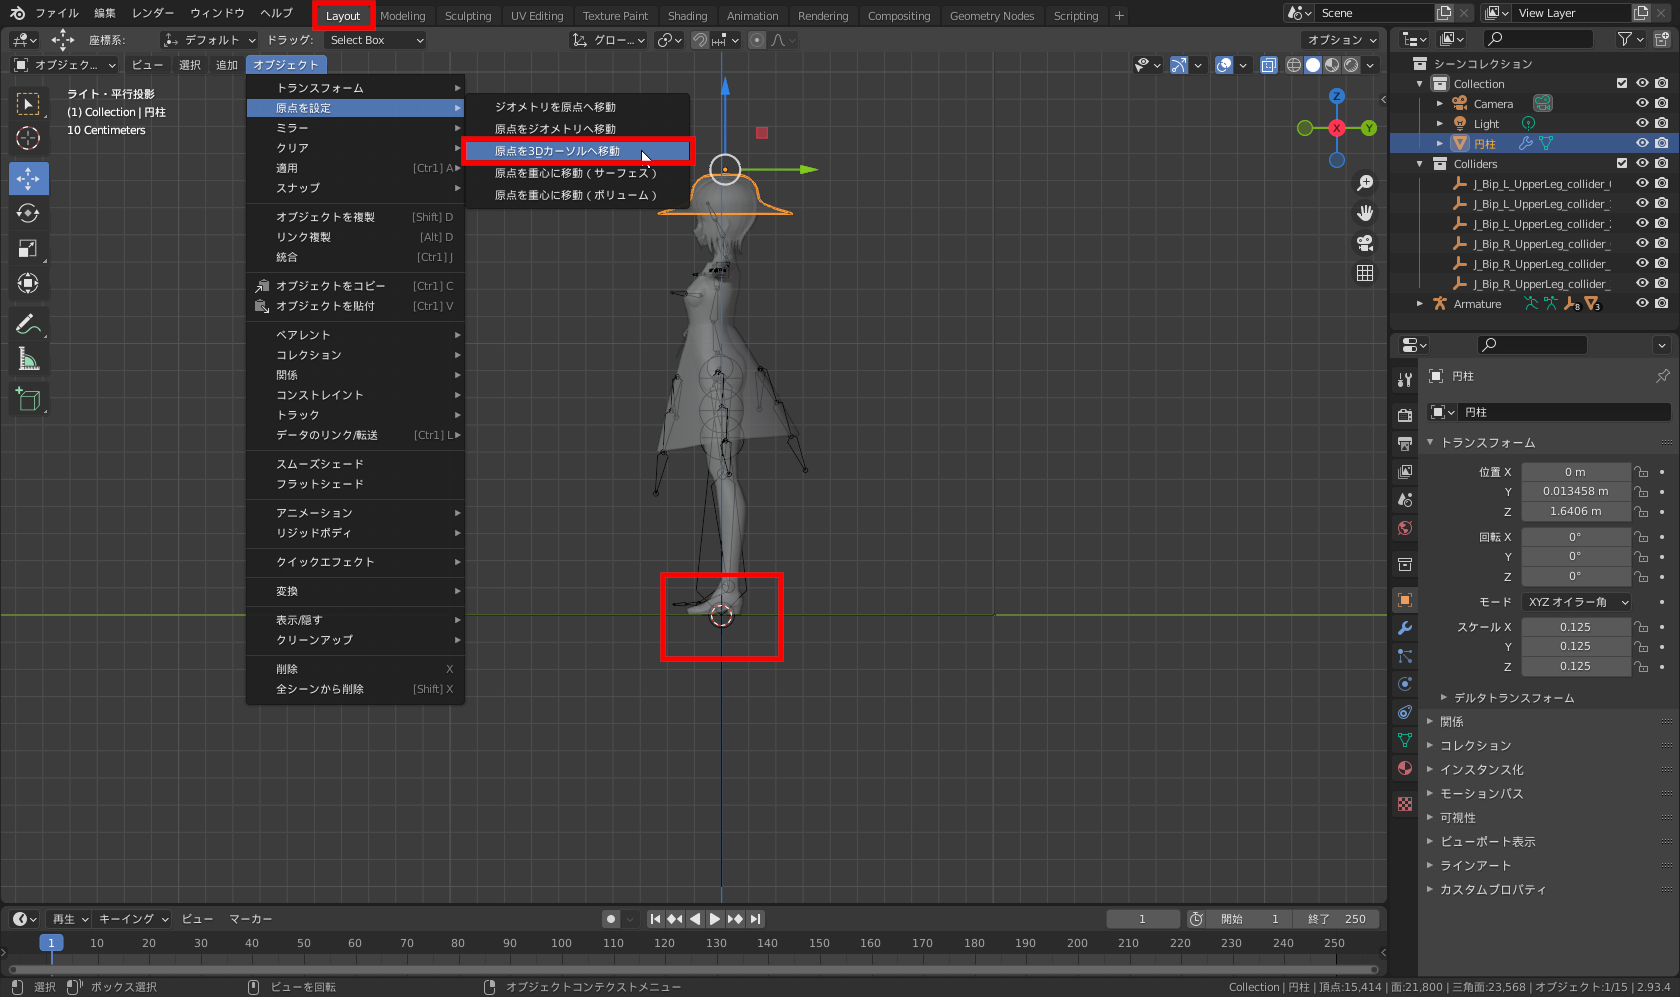Switch to the Sculpting workspace tab
Viewport: 1680px width, 997px height.
click(x=467, y=16)
